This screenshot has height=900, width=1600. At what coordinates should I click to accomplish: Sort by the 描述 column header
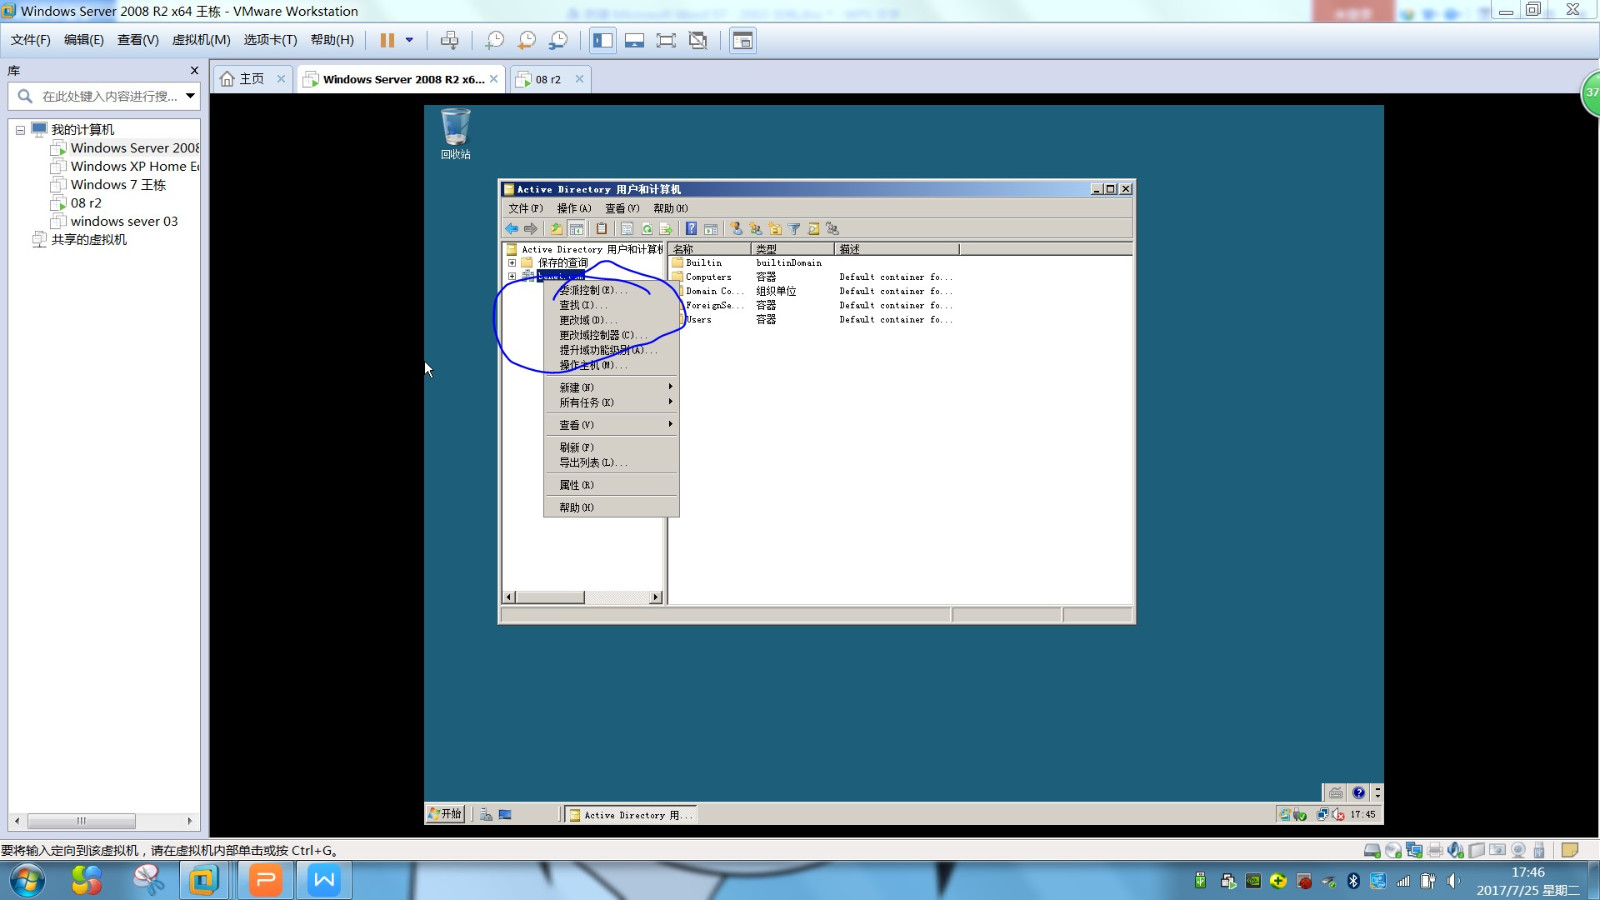tap(896, 249)
